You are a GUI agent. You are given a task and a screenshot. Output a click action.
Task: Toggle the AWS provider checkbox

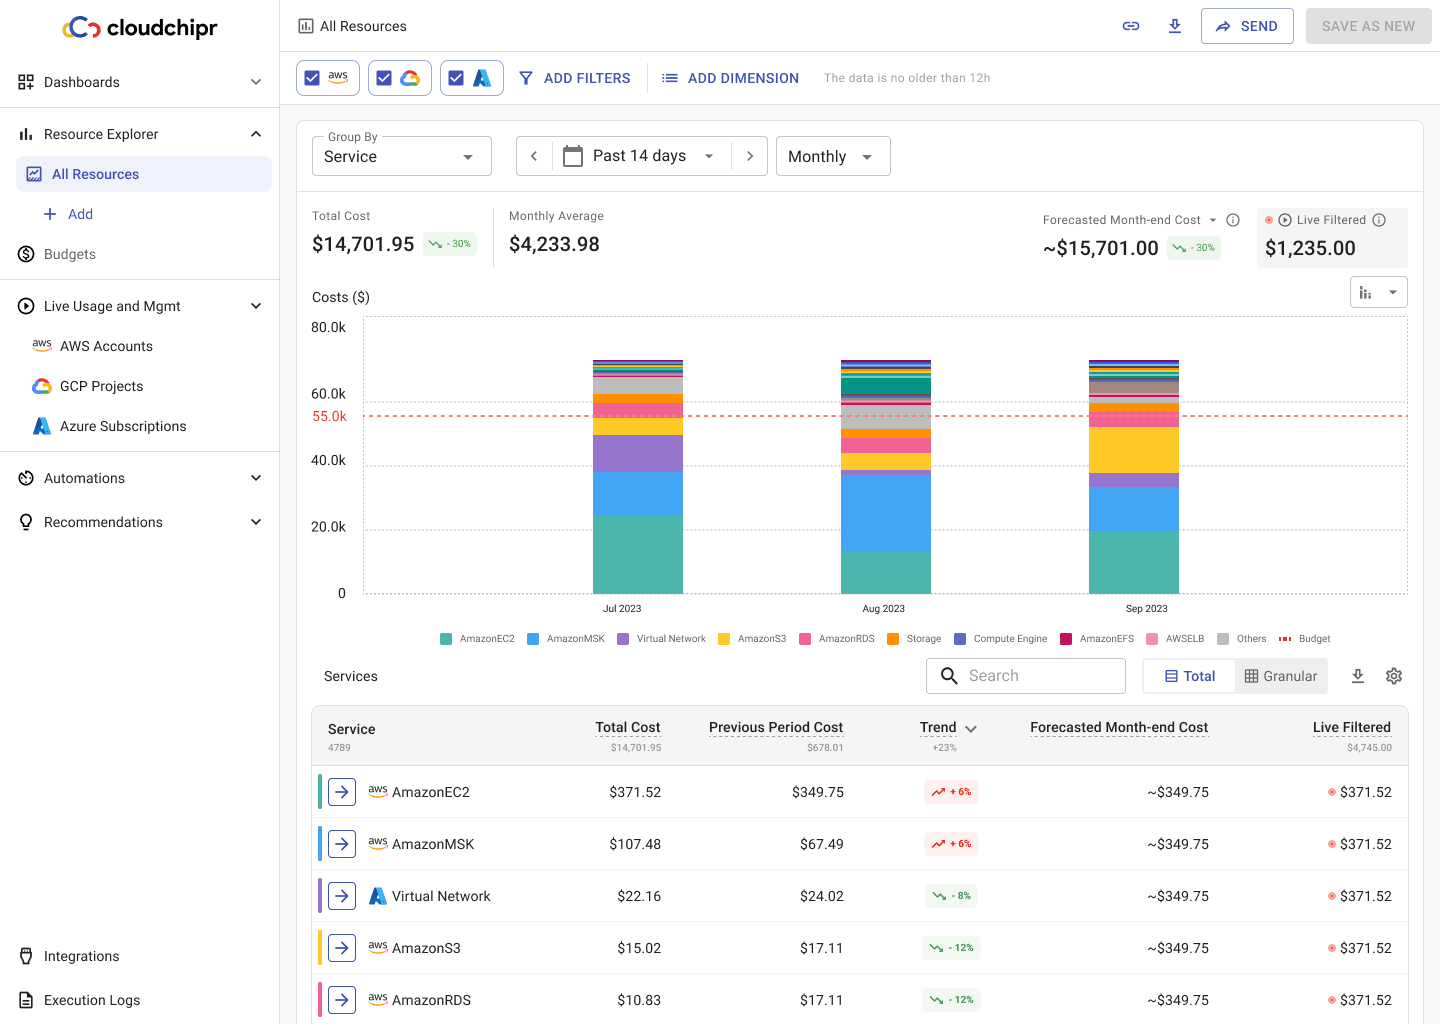312,78
